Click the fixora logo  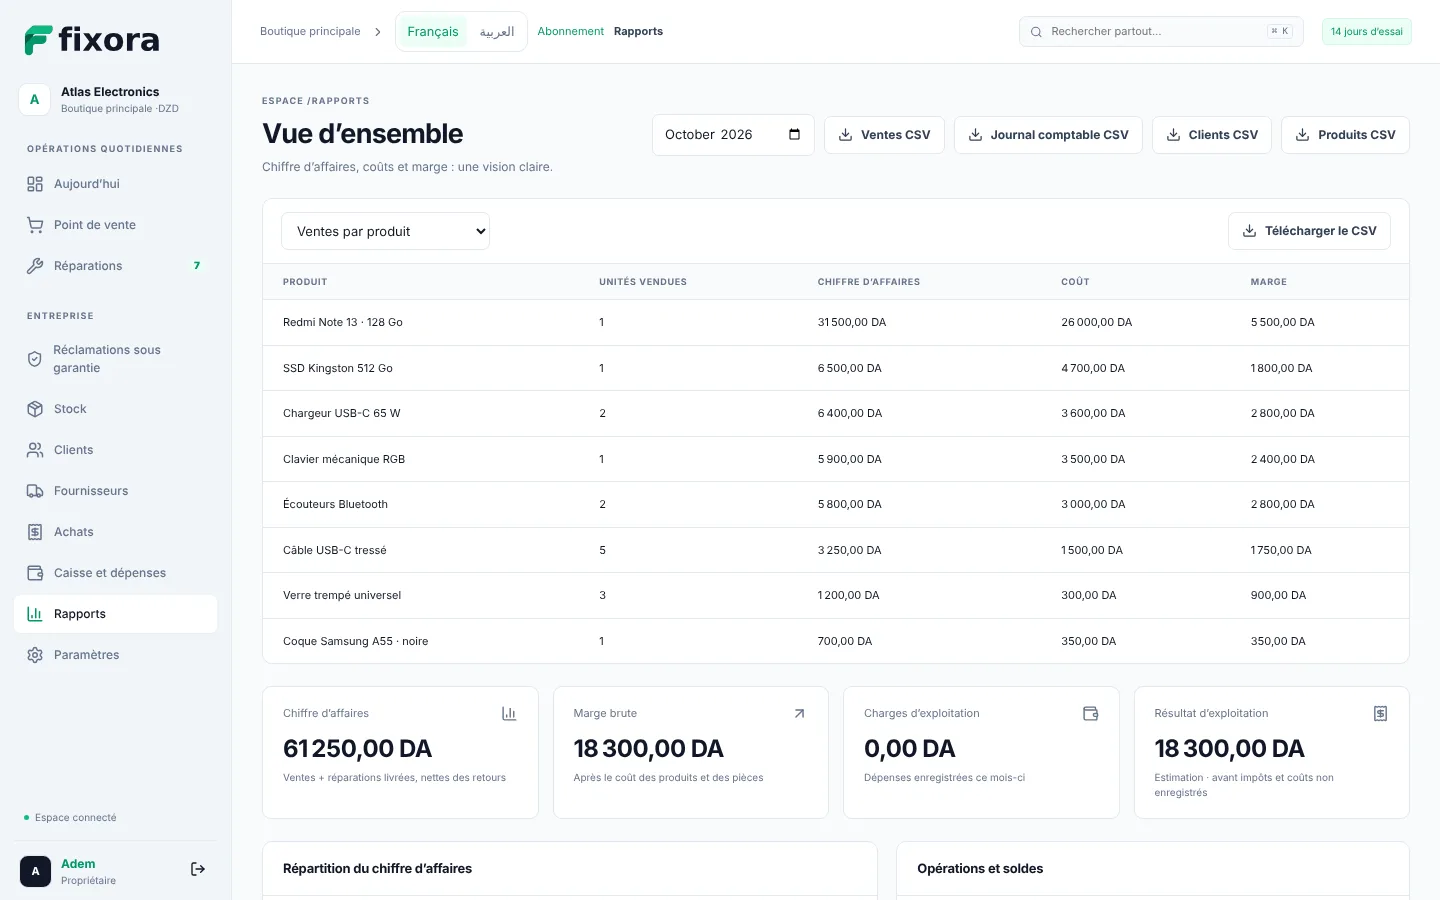[92, 40]
